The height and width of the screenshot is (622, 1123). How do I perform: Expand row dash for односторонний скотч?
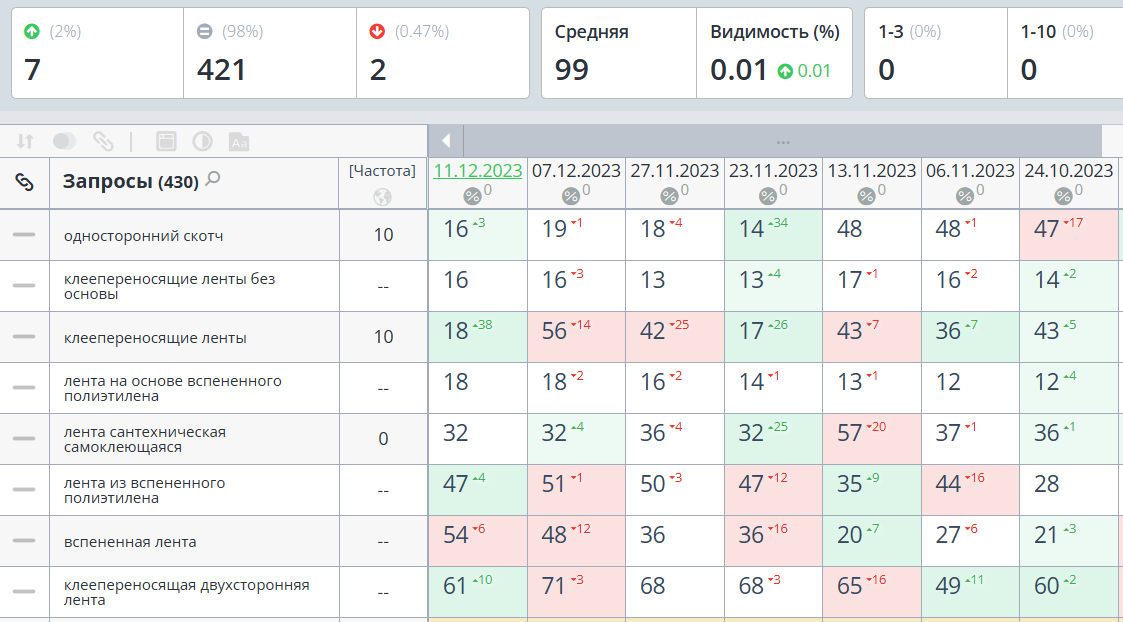click(x=24, y=234)
